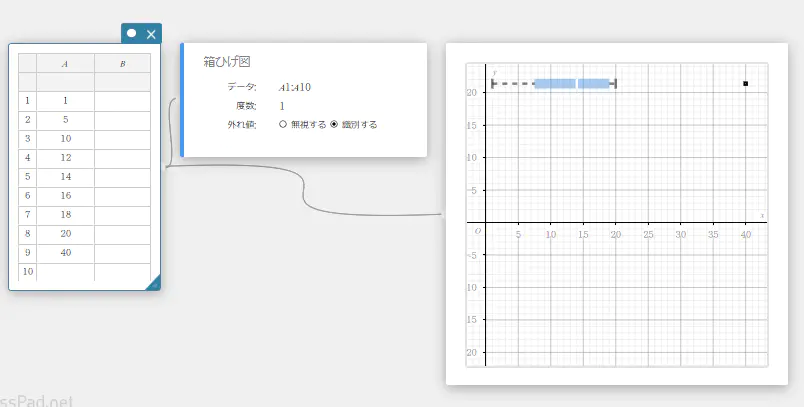Click the cell with value 12
804x407 pixels.
pos(65,157)
